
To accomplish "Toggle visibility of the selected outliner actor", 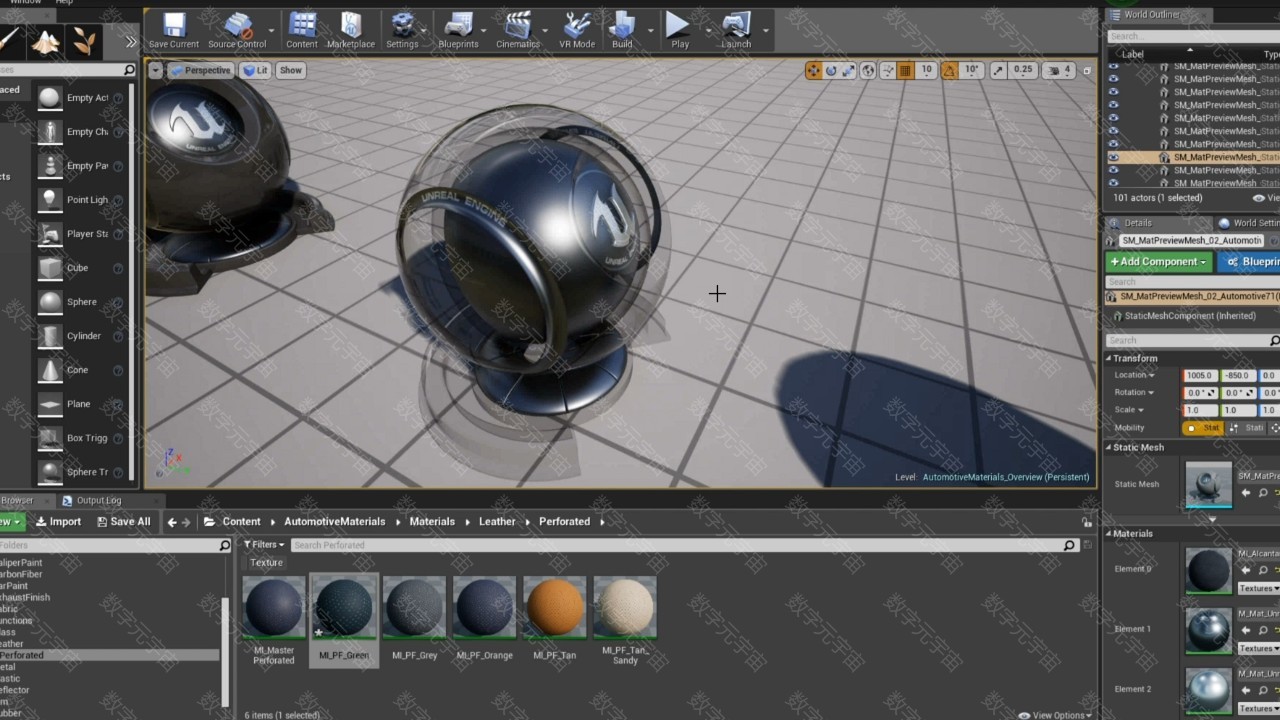I will pos(1113,157).
